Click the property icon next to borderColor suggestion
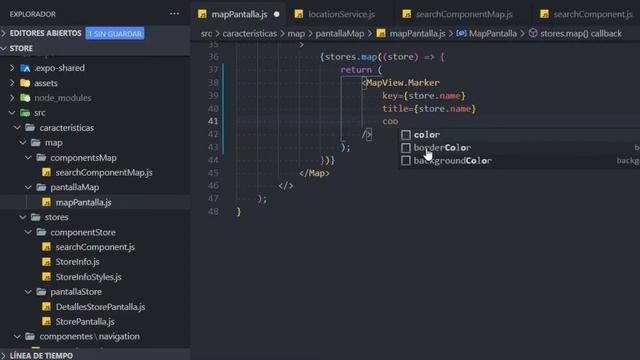 (406, 148)
